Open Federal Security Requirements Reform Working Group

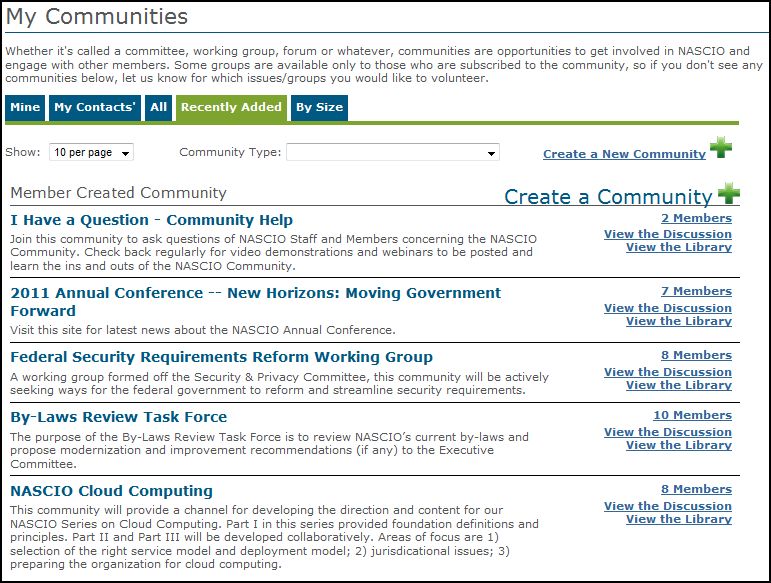[x=221, y=357]
